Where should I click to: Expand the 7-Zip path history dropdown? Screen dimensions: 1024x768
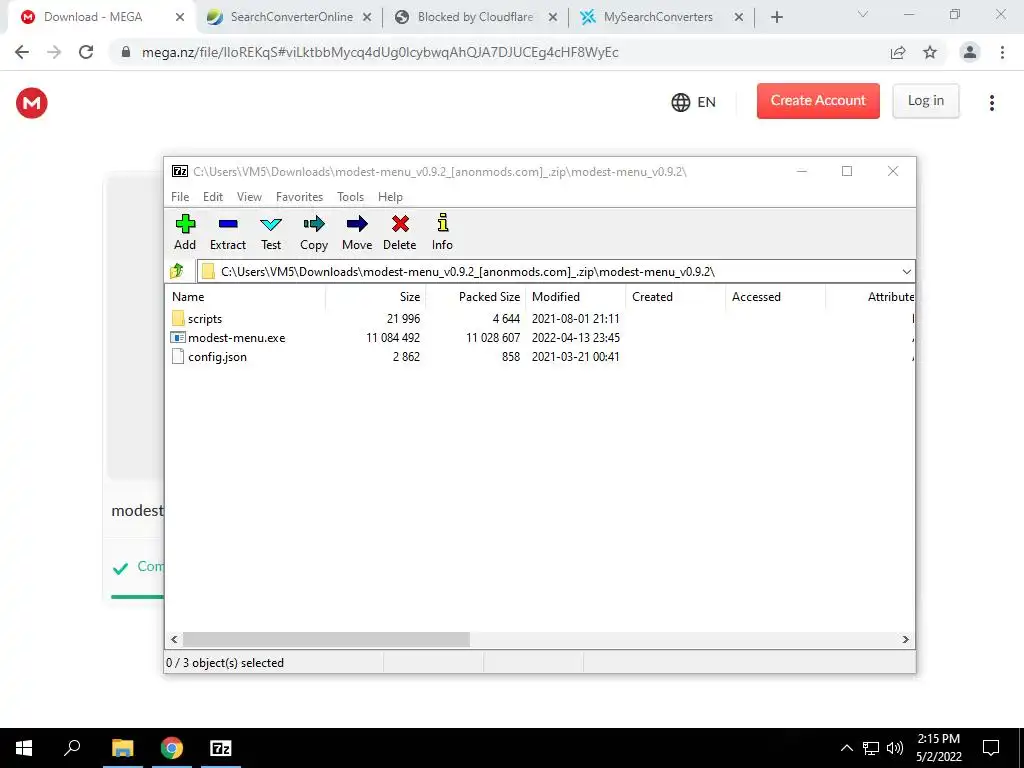pyautogui.click(x=906, y=272)
